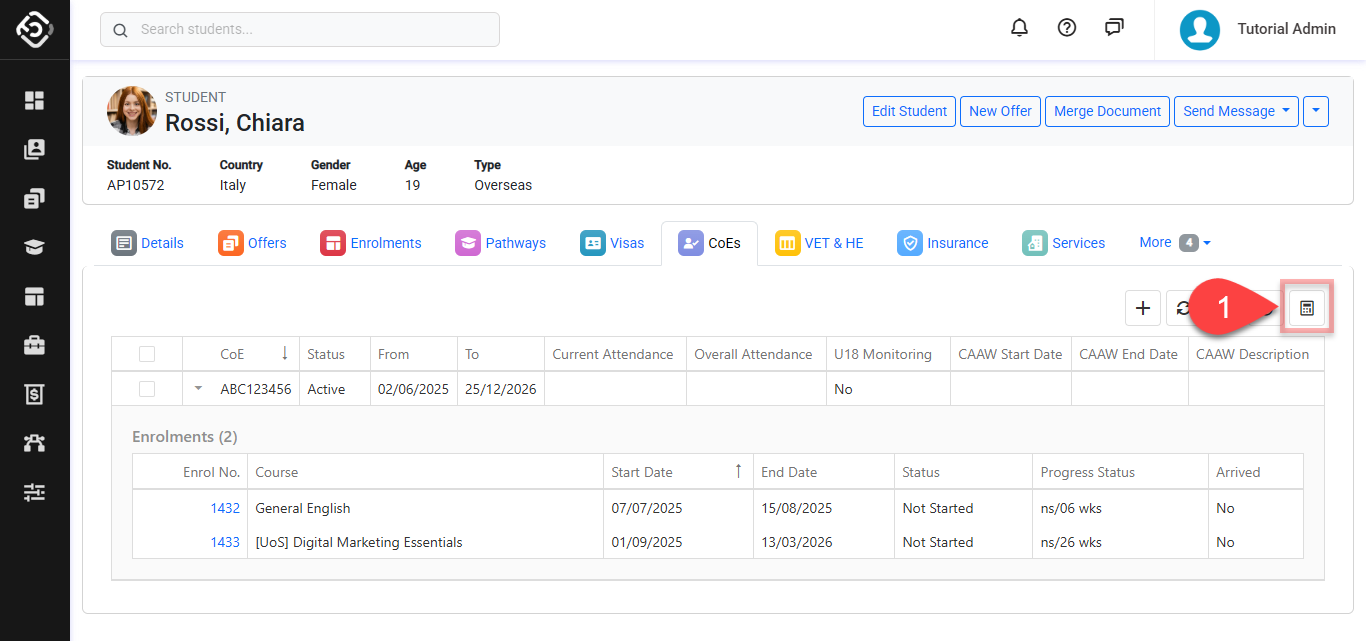
Task: Open the help question mark icon
Action: click(x=1067, y=28)
